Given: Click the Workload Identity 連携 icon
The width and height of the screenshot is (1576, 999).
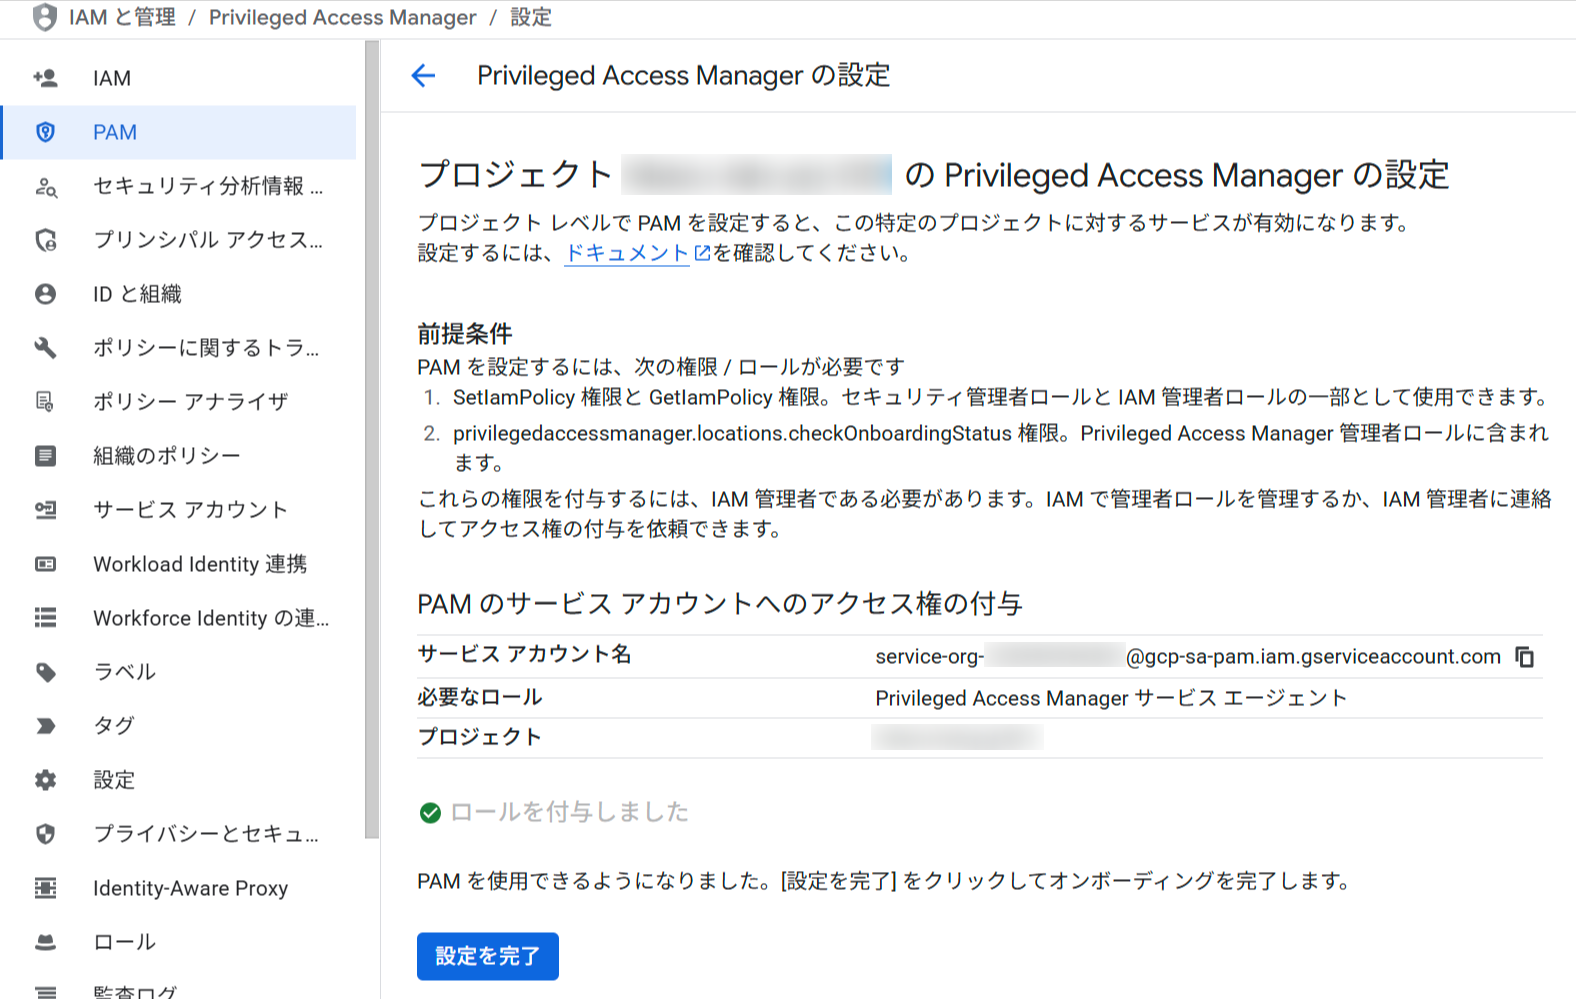Looking at the screenshot, I should pyautogui.click(x=45, y=564).
